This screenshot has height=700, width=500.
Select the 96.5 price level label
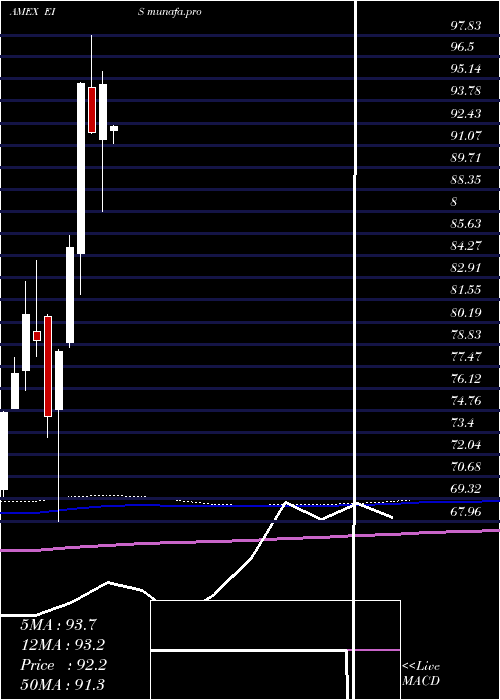462,47
